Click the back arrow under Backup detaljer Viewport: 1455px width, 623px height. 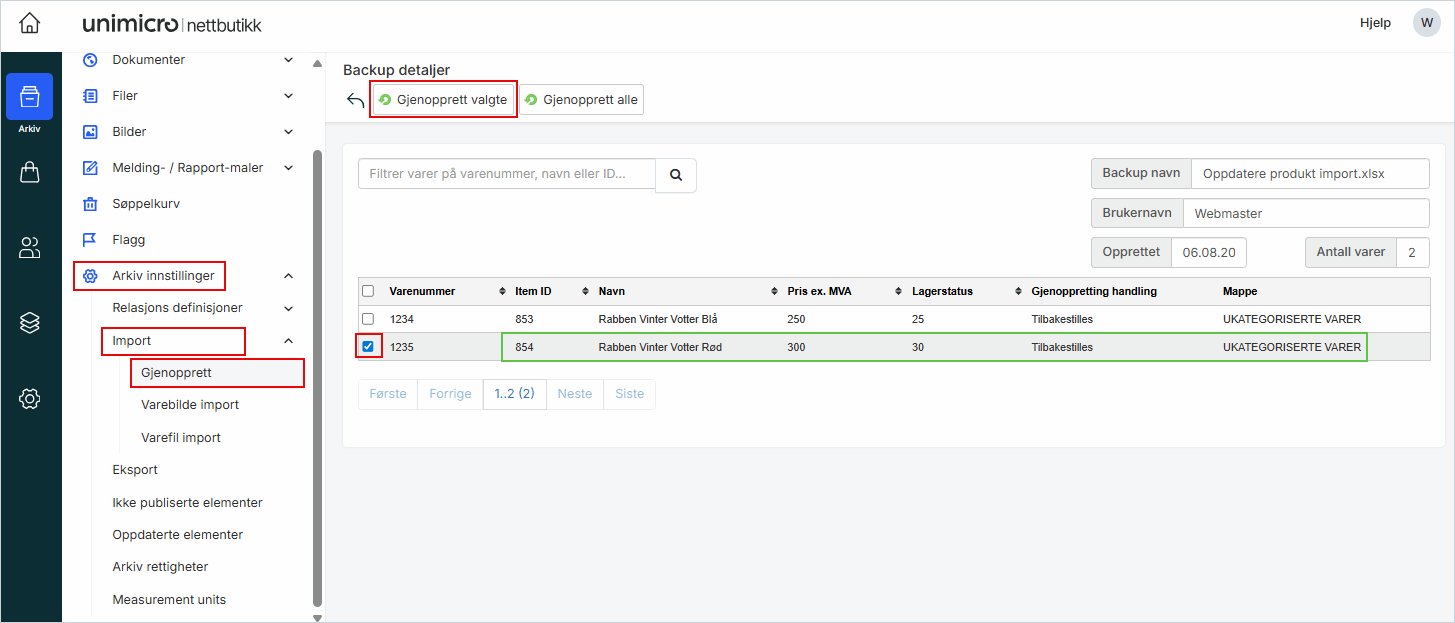coord(355,100)
